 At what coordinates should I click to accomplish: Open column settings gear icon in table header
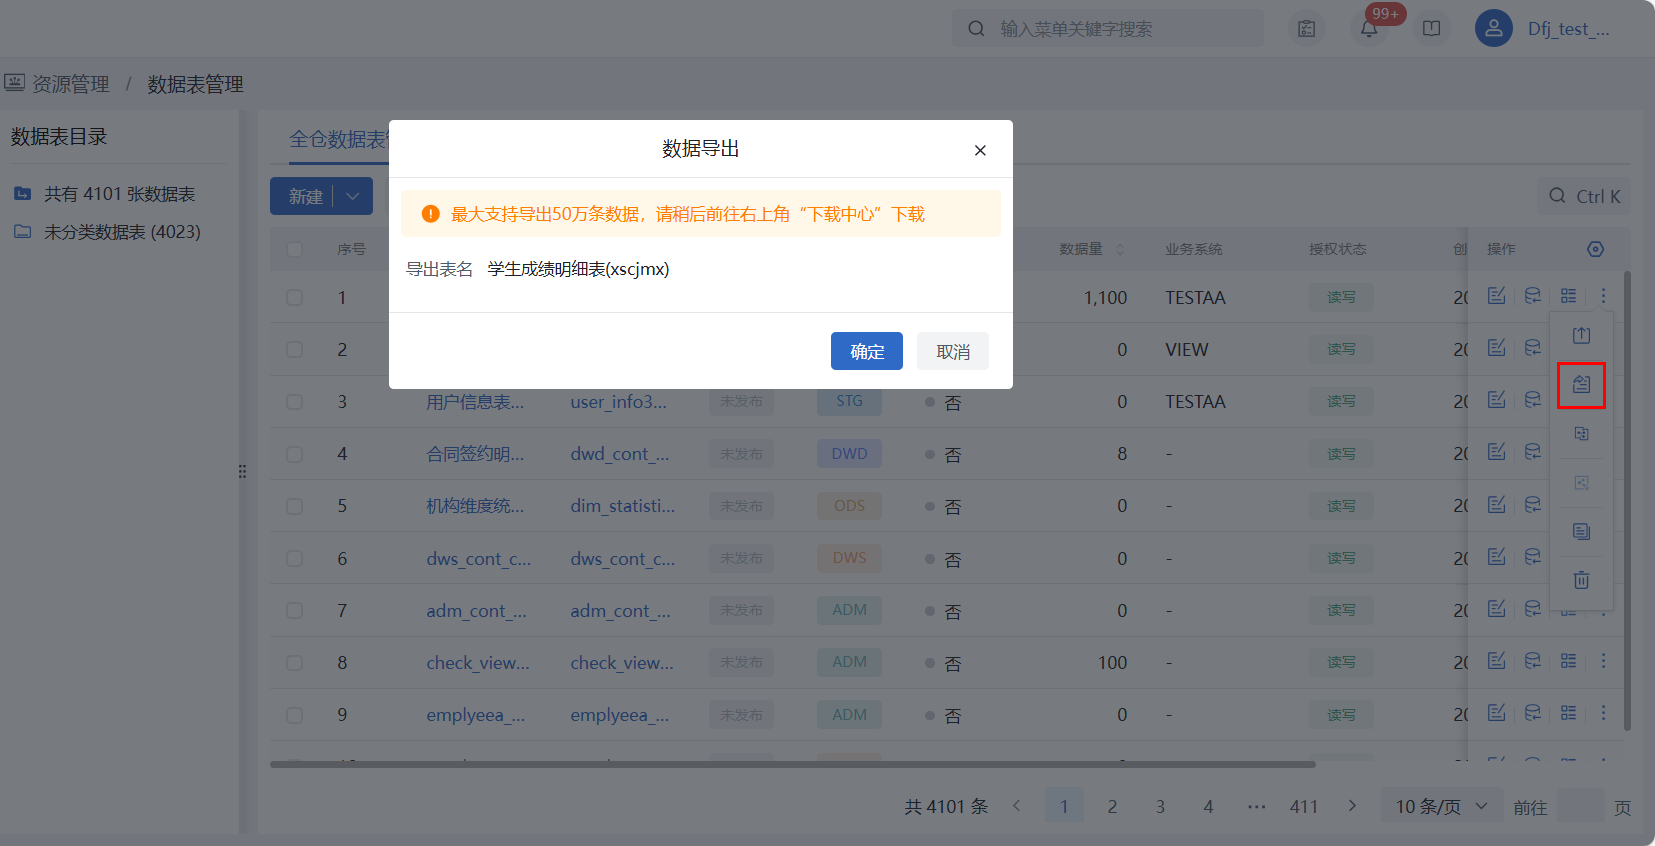click(1595, 249)
